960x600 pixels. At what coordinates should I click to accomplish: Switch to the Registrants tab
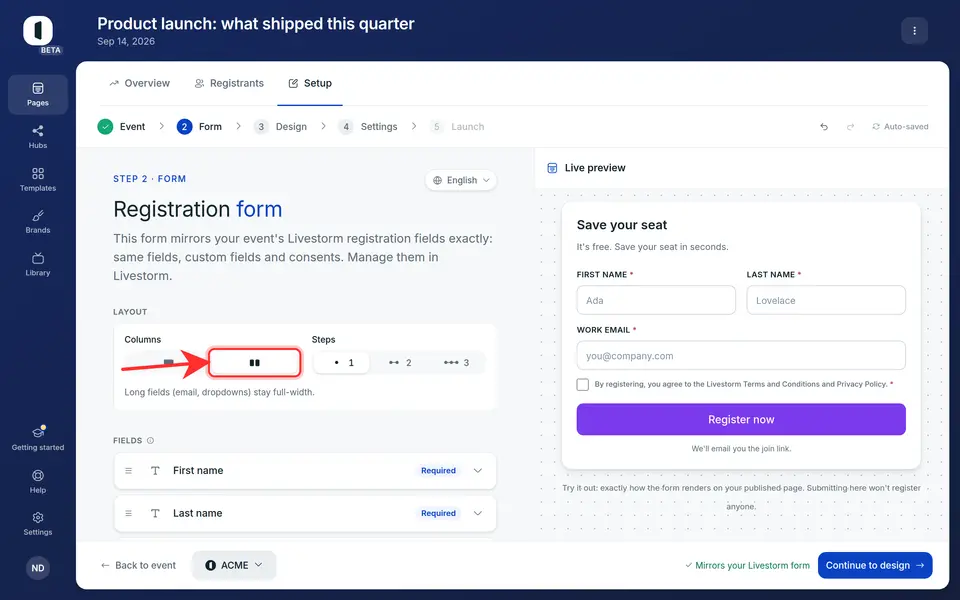(229, 83)
